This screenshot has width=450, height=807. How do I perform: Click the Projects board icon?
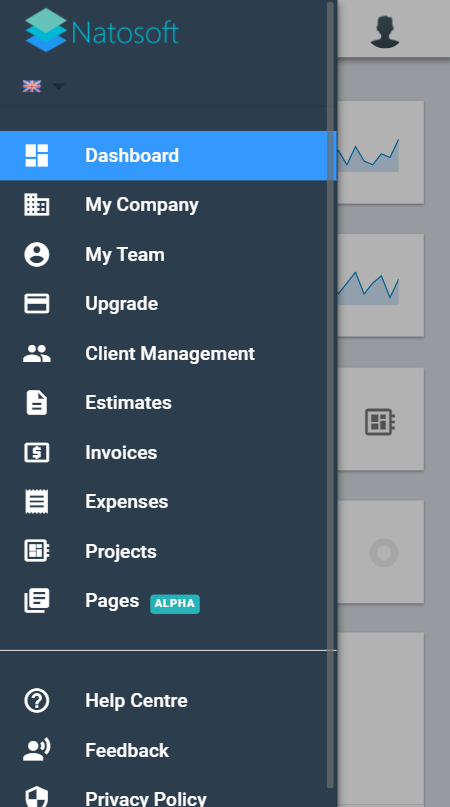coord(37,551)
